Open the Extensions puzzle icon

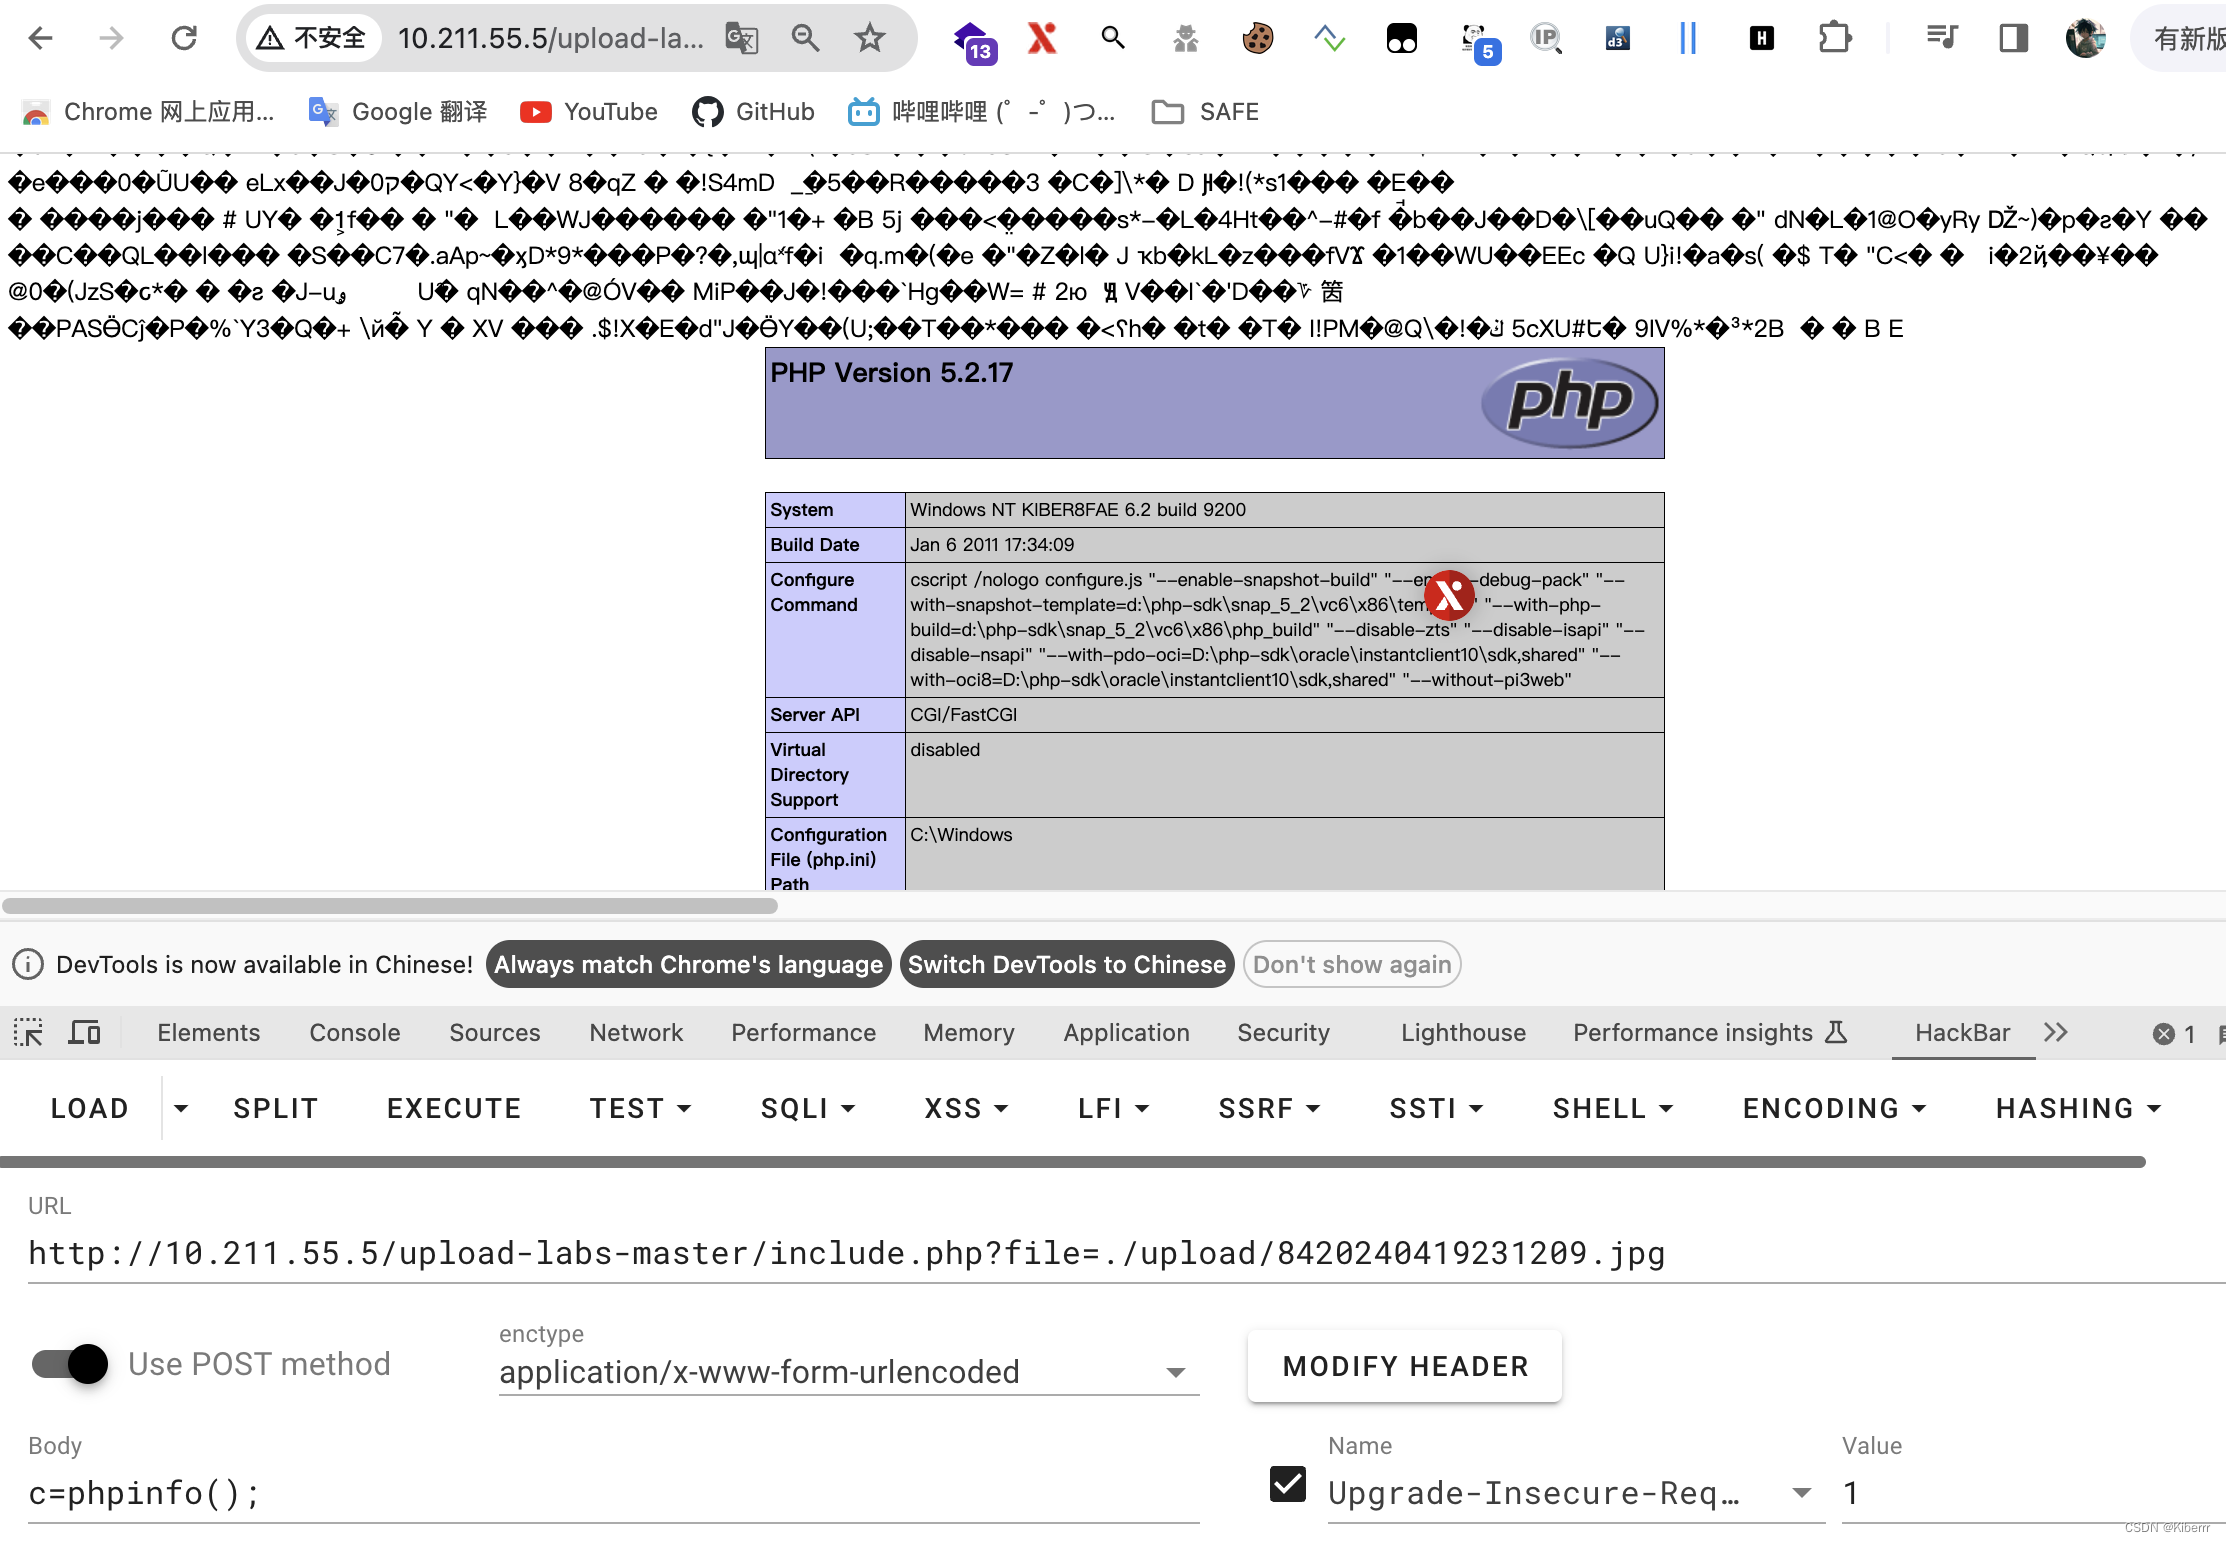click(1834, 38)
